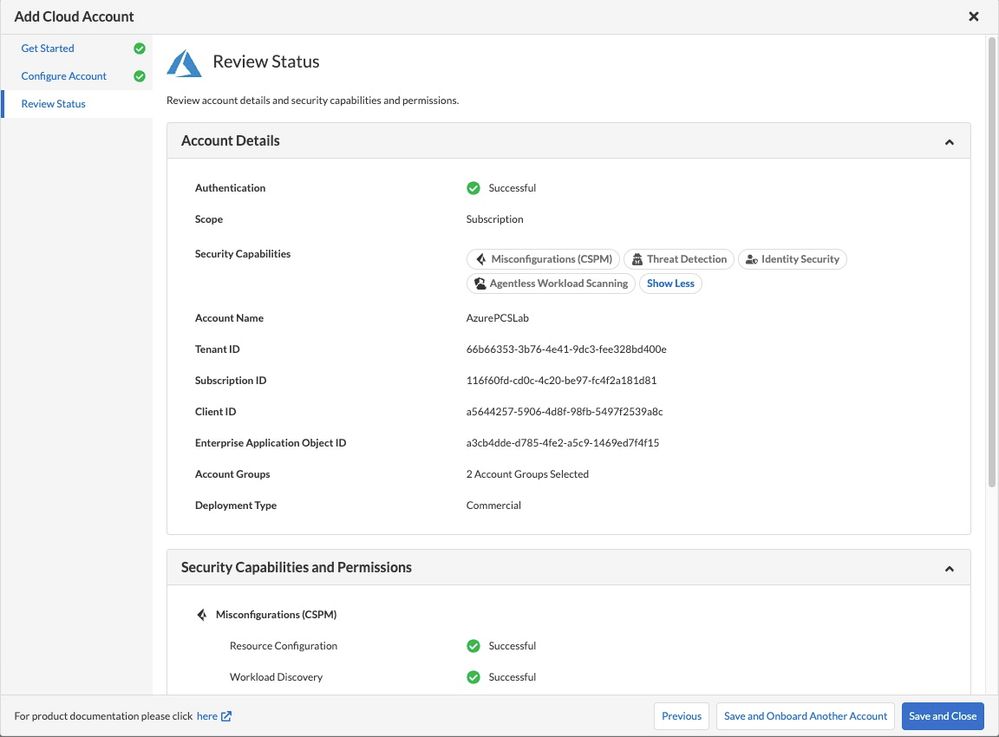Screen dimensions: 999x737
Task: Click the Agentless Workload Scanning chip
Action: [x=550, y=284]
